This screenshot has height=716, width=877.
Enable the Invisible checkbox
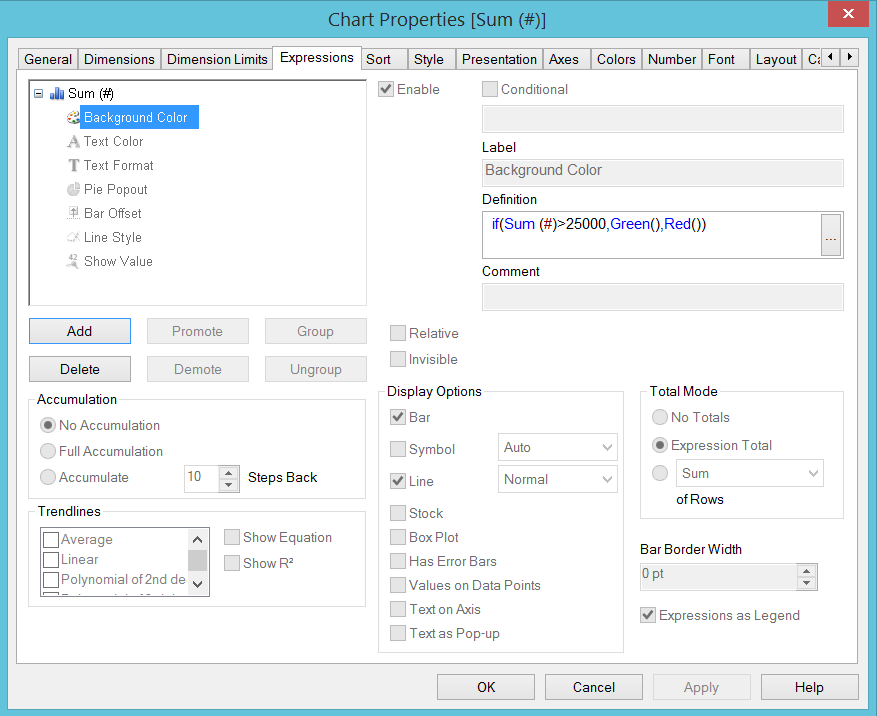(x=398, y=359)
